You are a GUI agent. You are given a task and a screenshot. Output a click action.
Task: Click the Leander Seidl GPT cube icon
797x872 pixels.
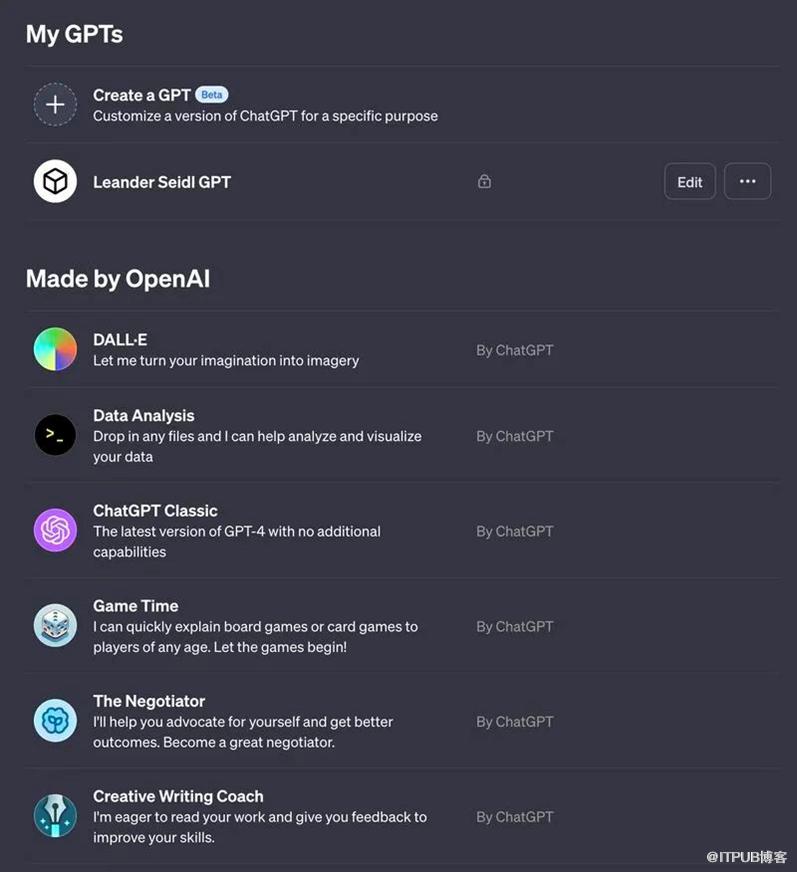55,182
